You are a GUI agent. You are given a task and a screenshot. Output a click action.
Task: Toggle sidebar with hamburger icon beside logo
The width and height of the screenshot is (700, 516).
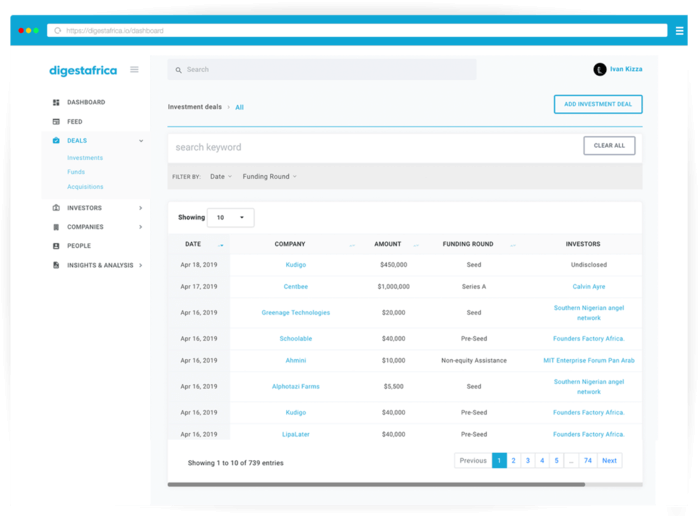pyautogui.click(x=134, y=70)
